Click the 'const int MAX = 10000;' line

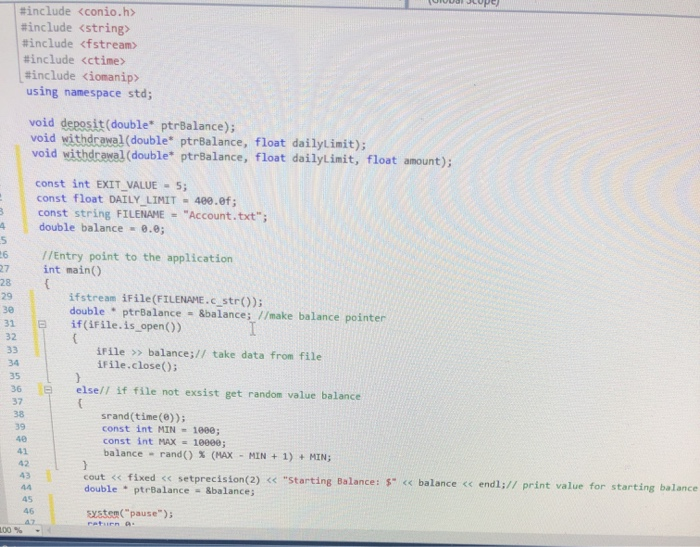164,442
